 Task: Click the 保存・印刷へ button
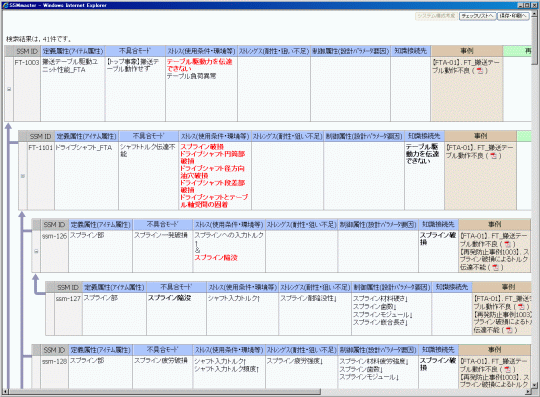513,16
